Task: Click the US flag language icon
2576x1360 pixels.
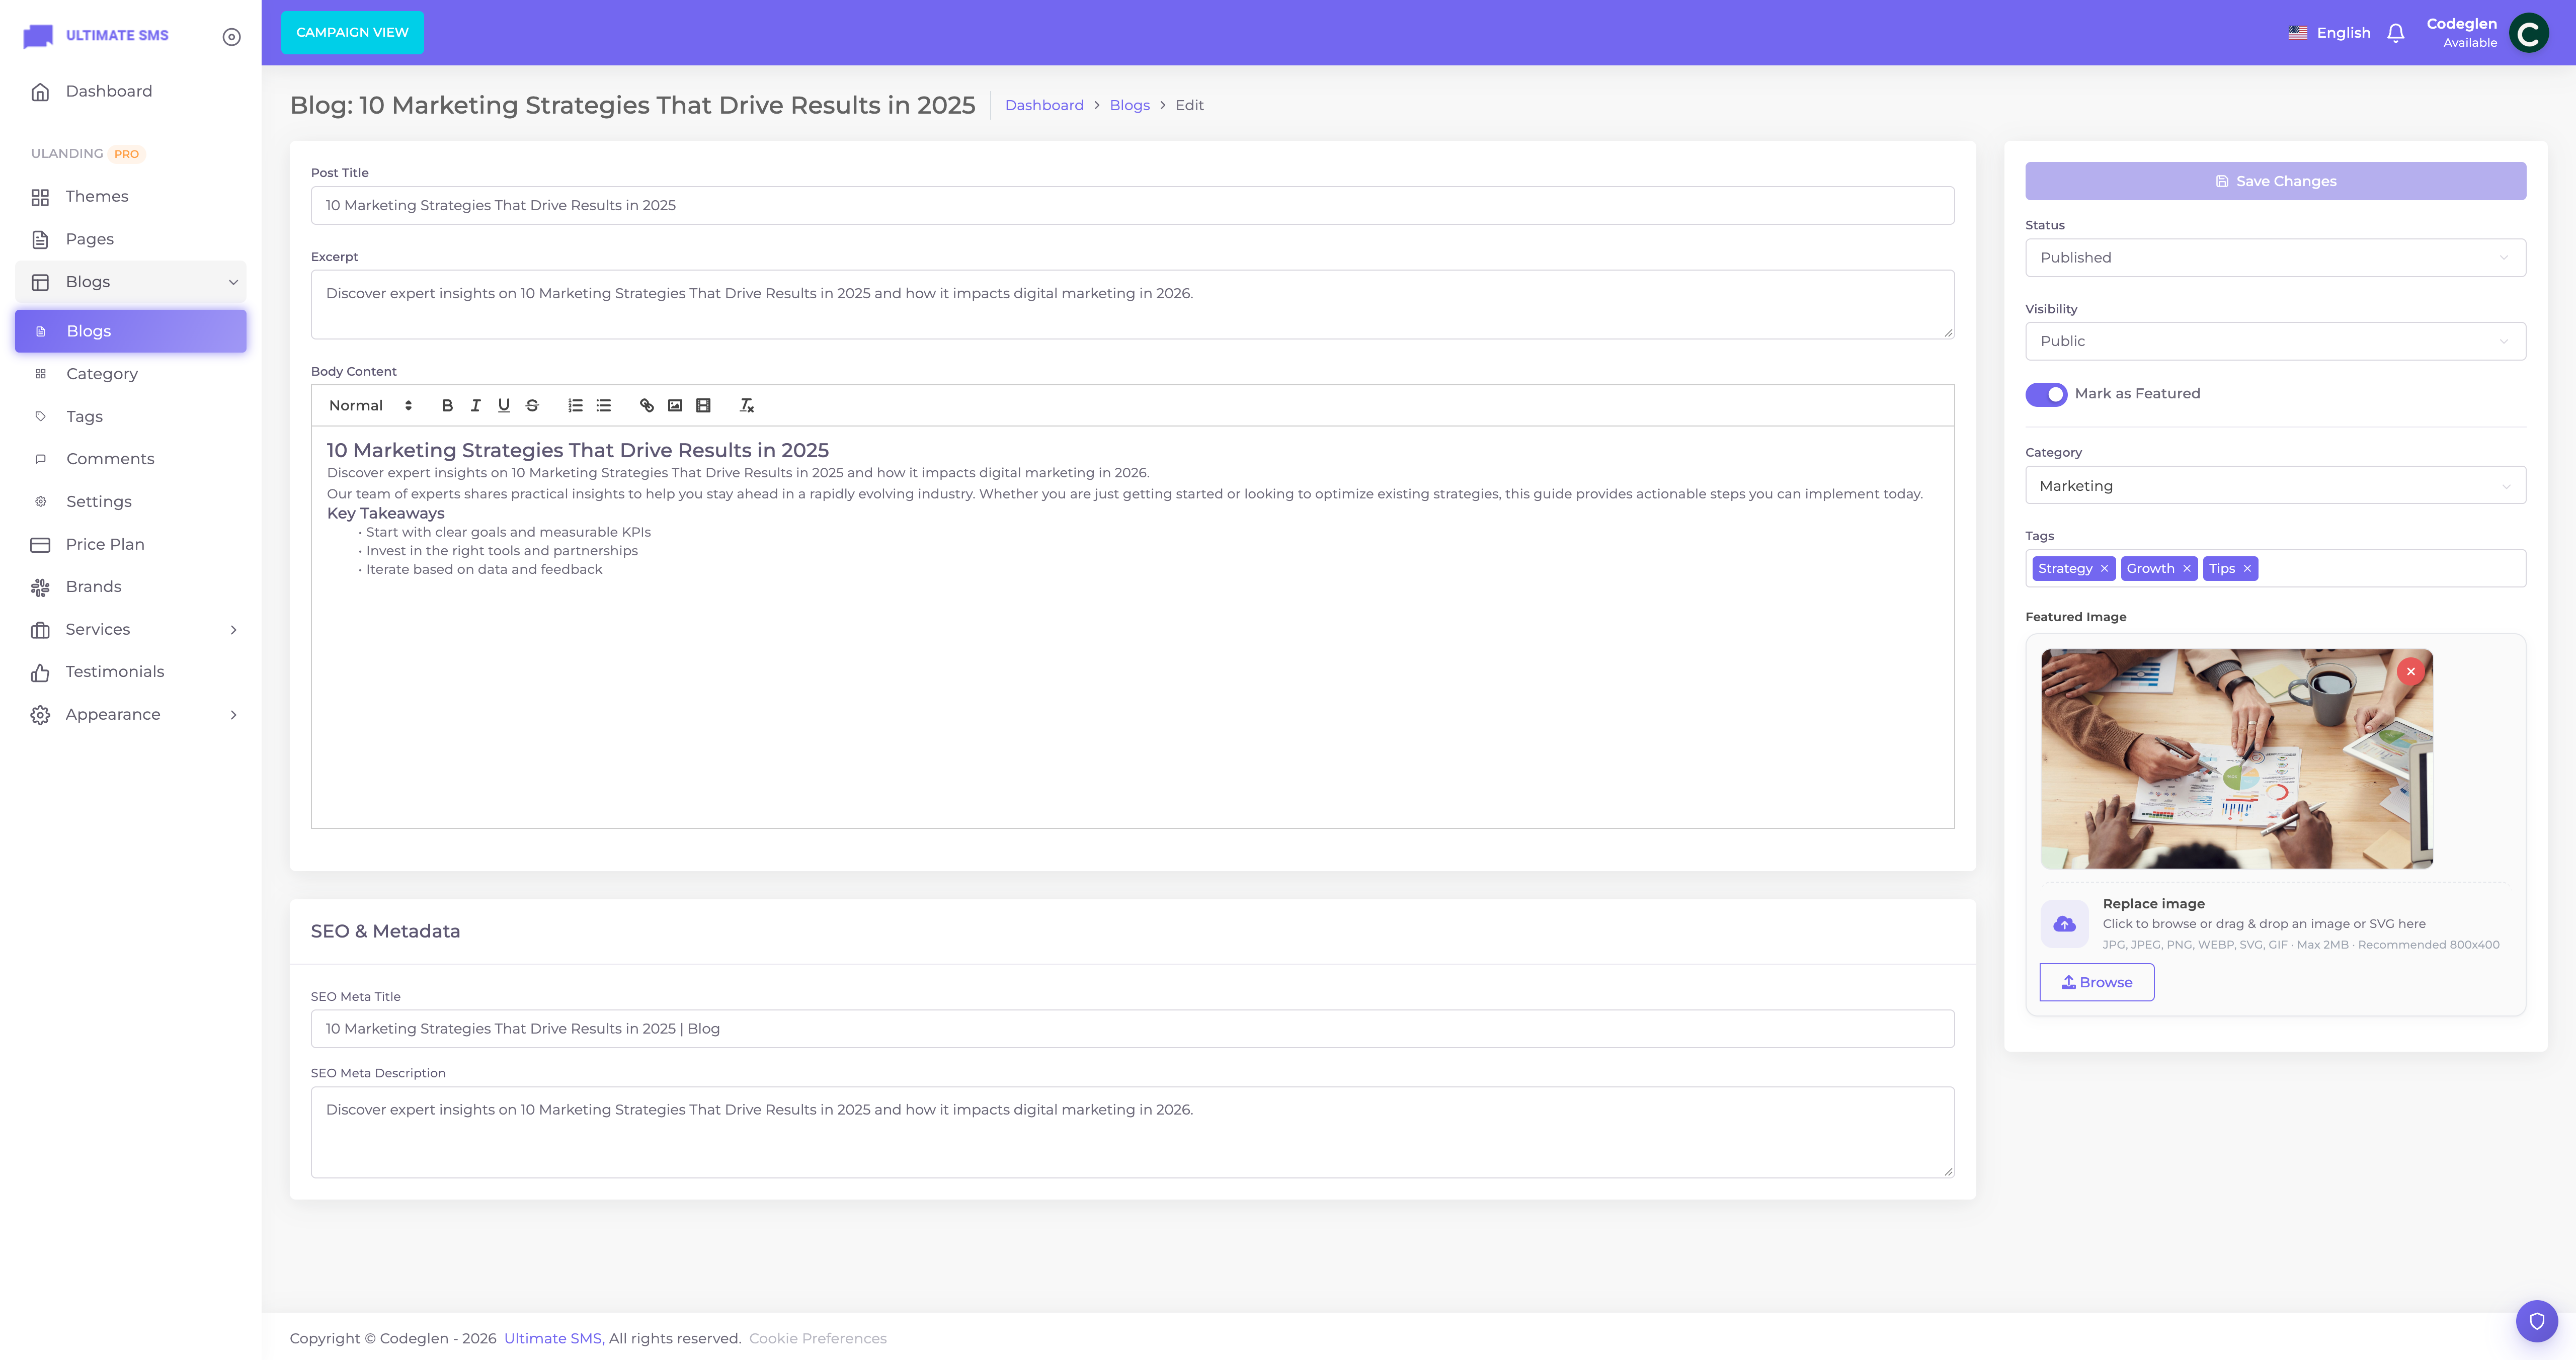Action: [x=2297, y=33]
